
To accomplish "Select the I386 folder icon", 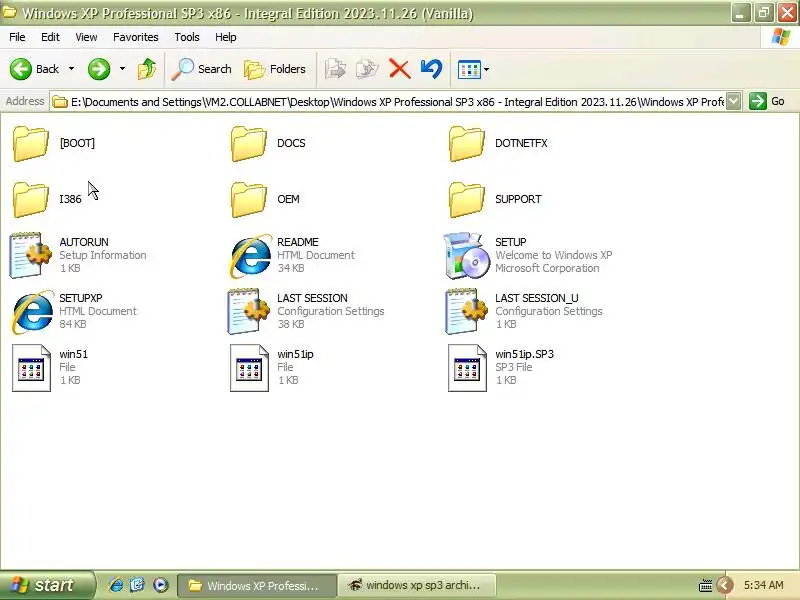I will pos(31,199).
